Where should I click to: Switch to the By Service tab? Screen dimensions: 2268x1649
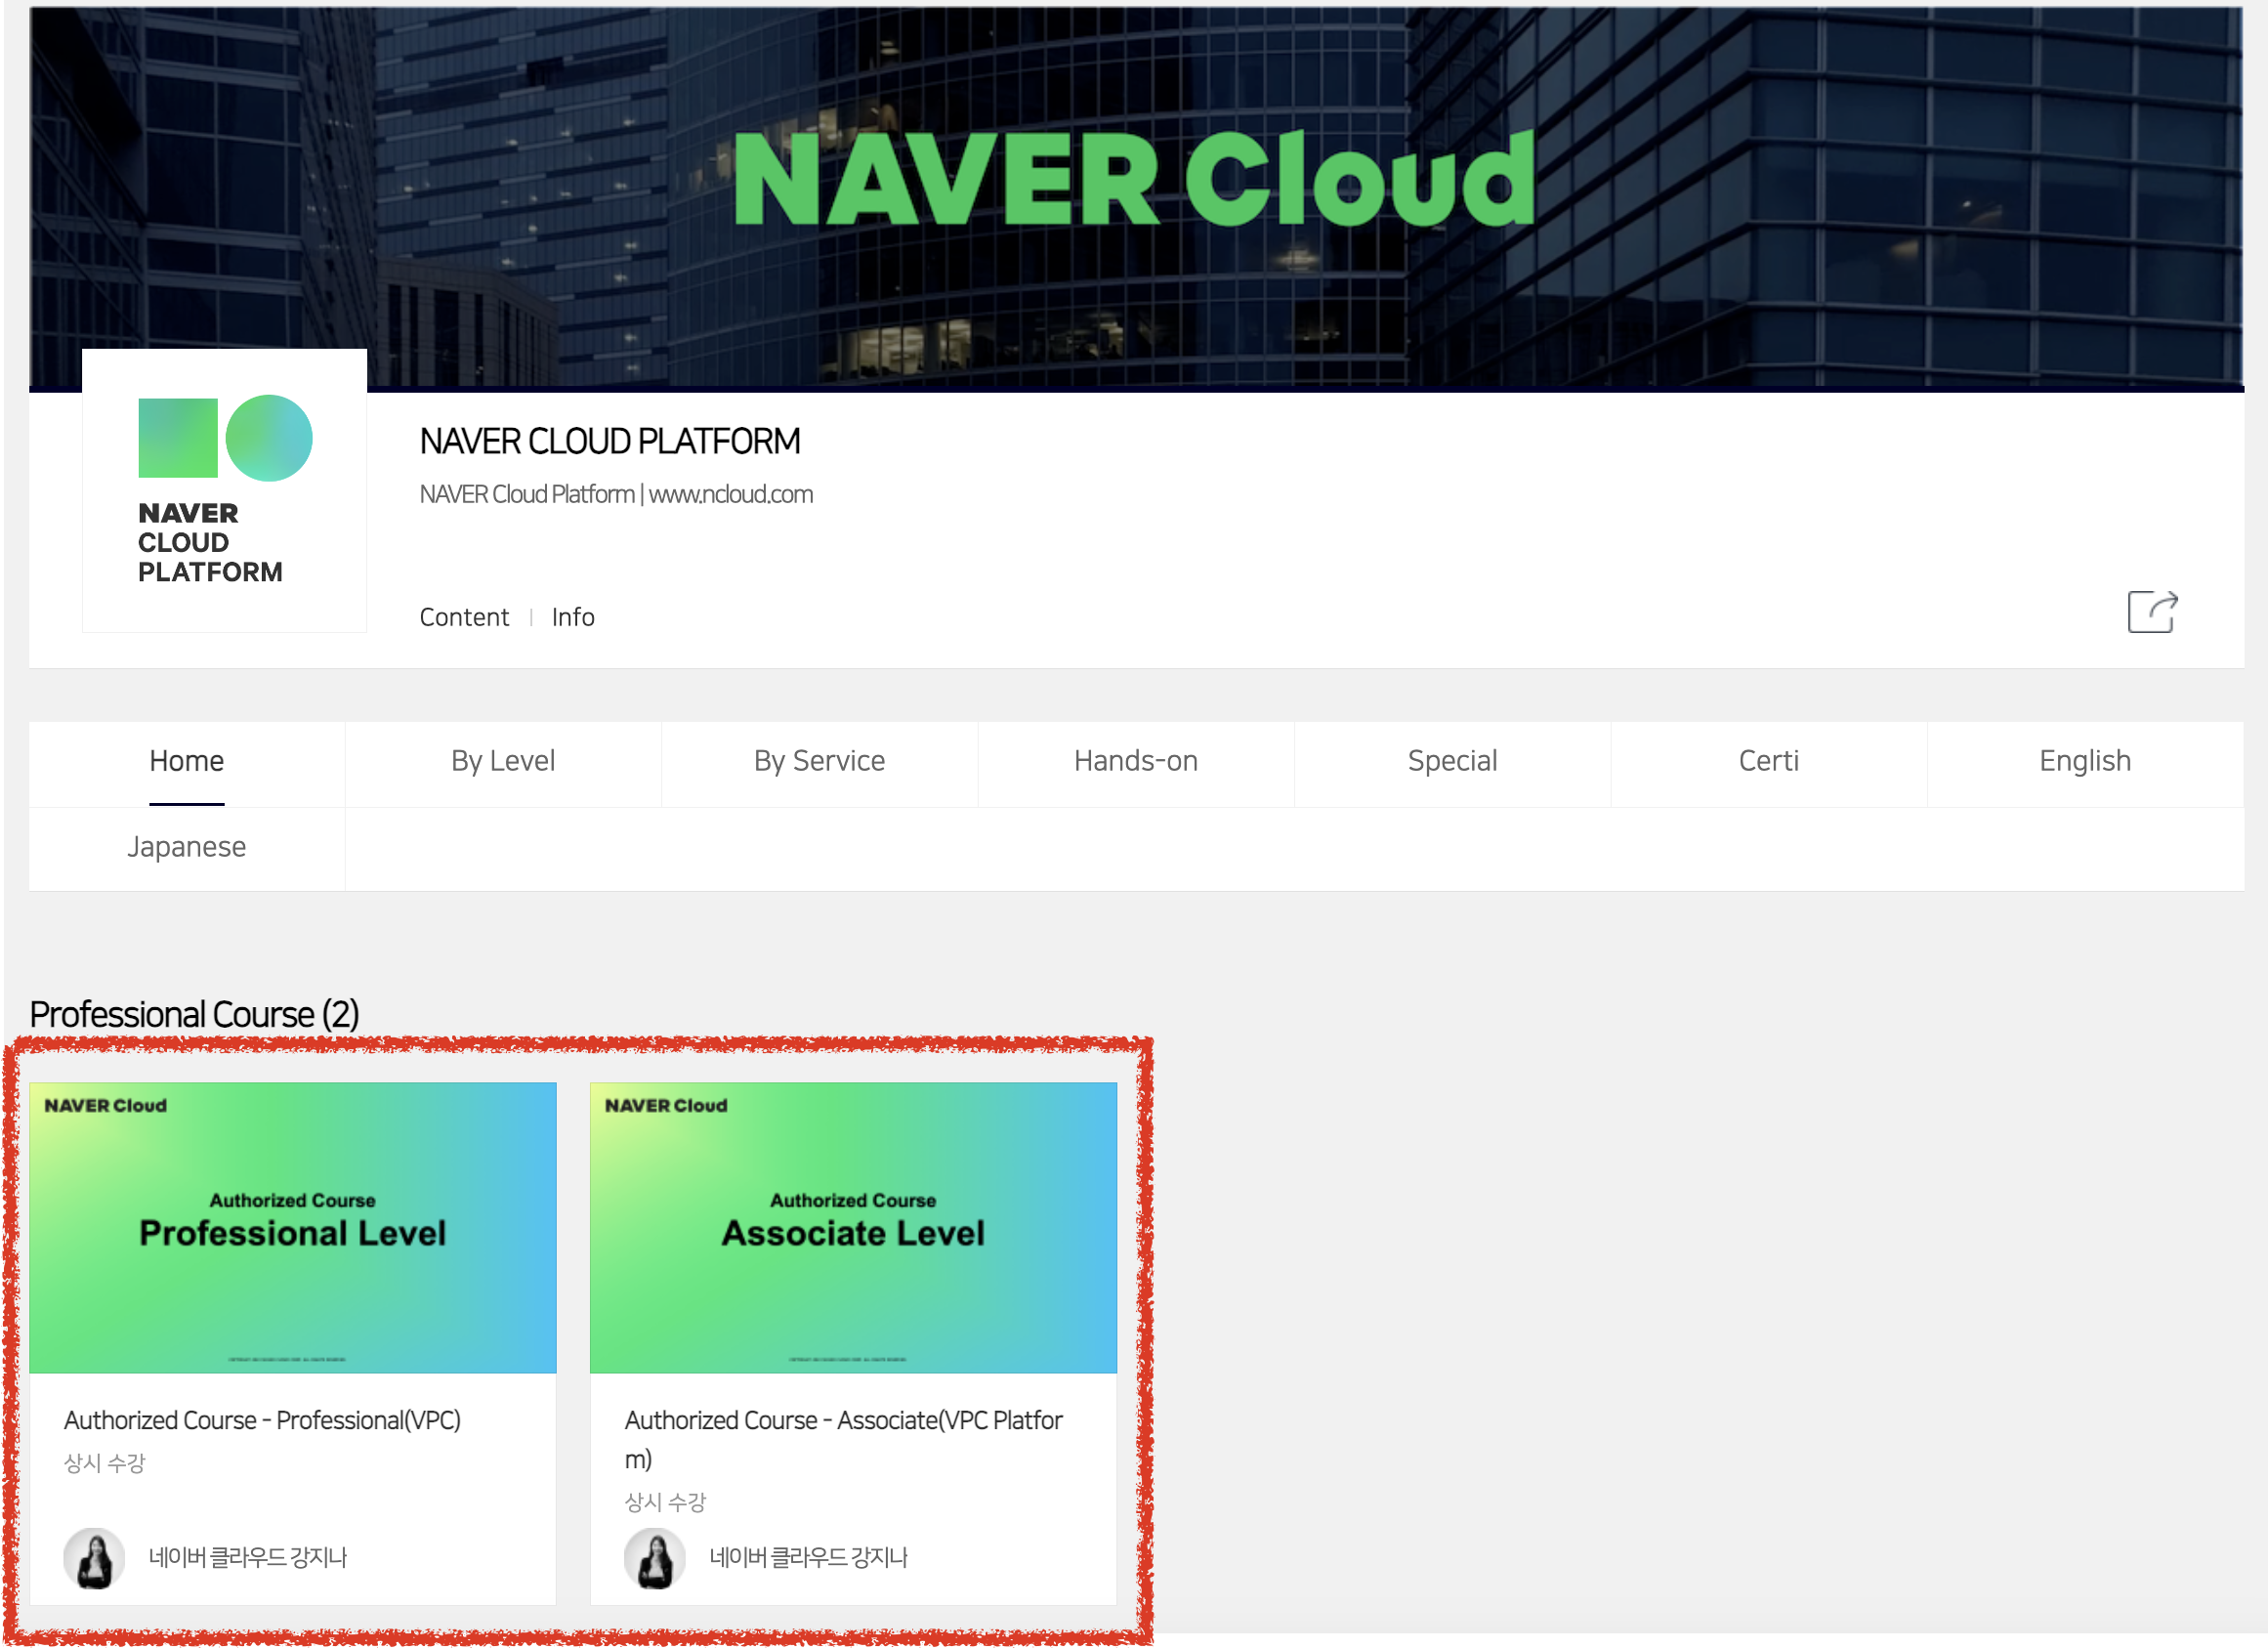[x=819, y=761]
